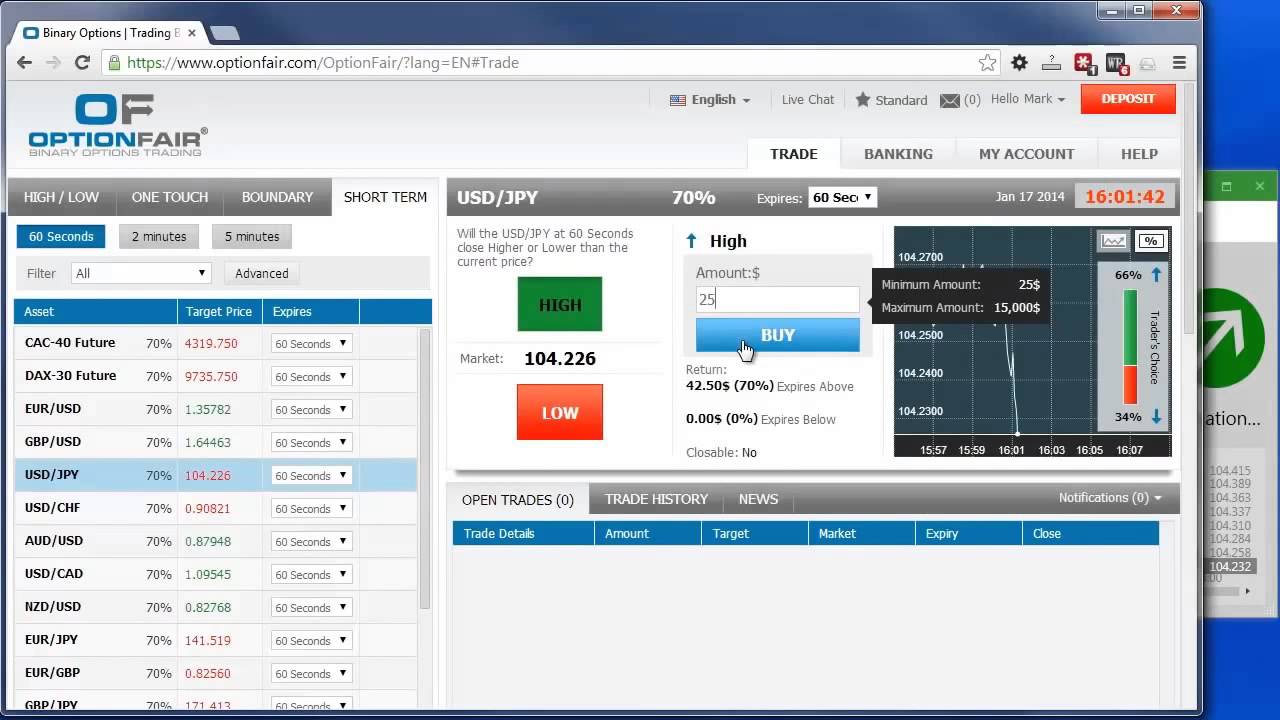Viewport: 1280px width, 720px height.
Task: Open the NEWS tab
Action: [758, 499]
